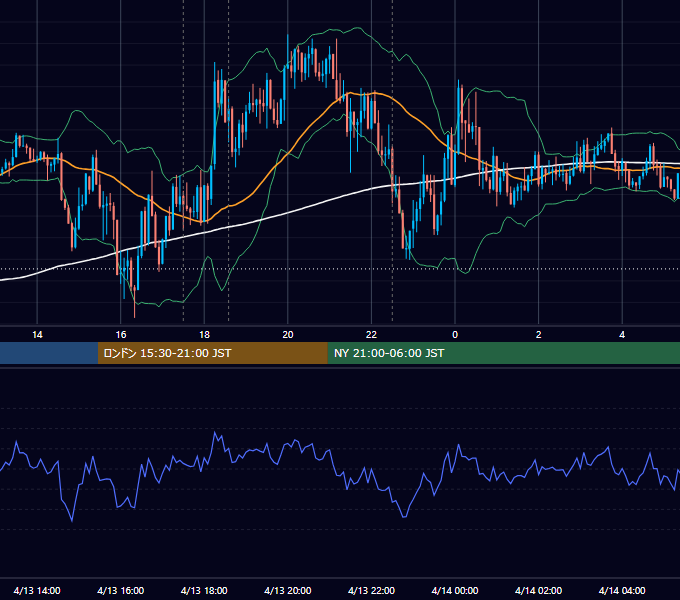This screenshot has height=600, width=680.
Task: Click the 4/14 00:00 date label
Action: [x=455, y=590]
